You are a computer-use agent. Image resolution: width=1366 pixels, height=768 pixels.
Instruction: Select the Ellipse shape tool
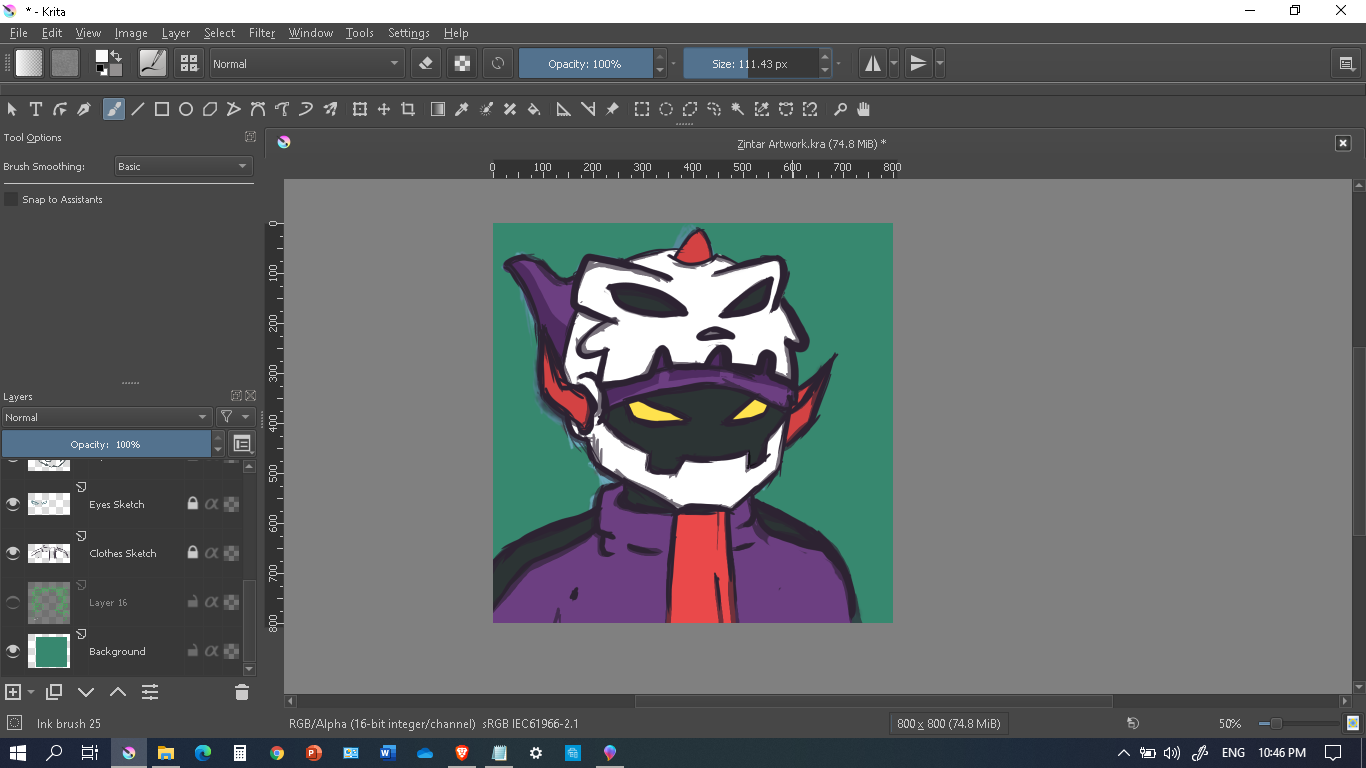186,109
